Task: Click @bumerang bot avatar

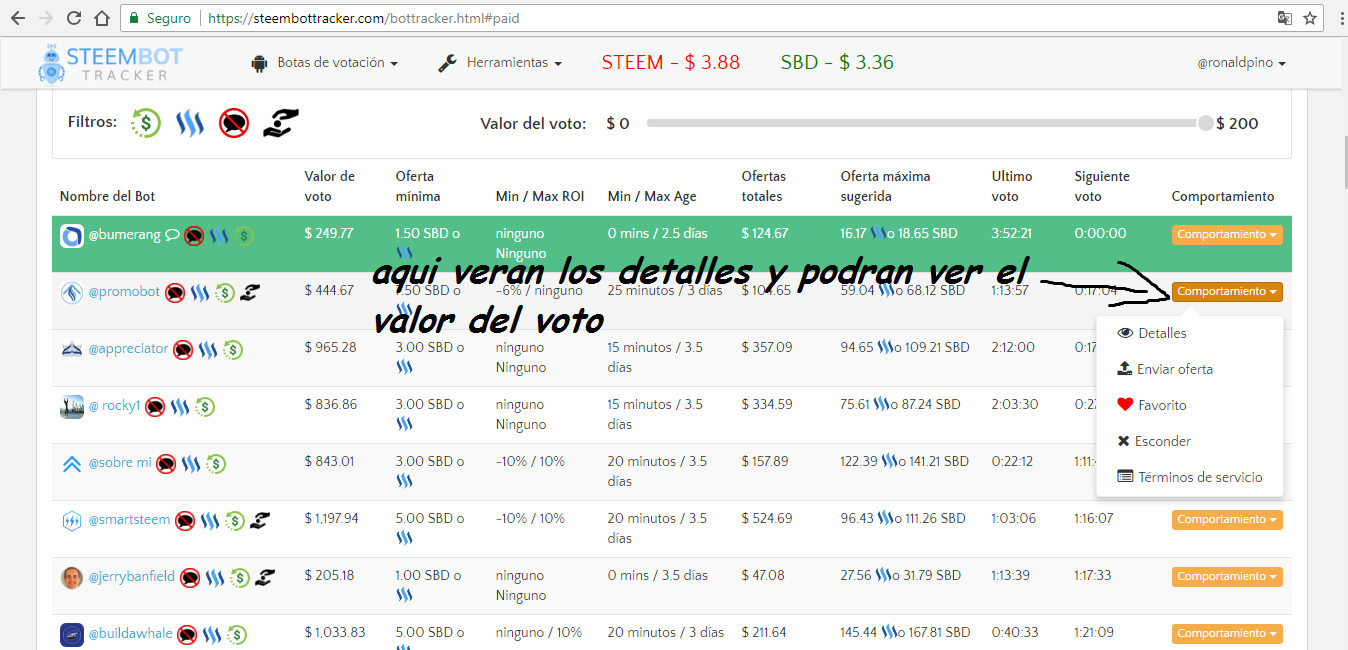Action: tap(72, 236)
